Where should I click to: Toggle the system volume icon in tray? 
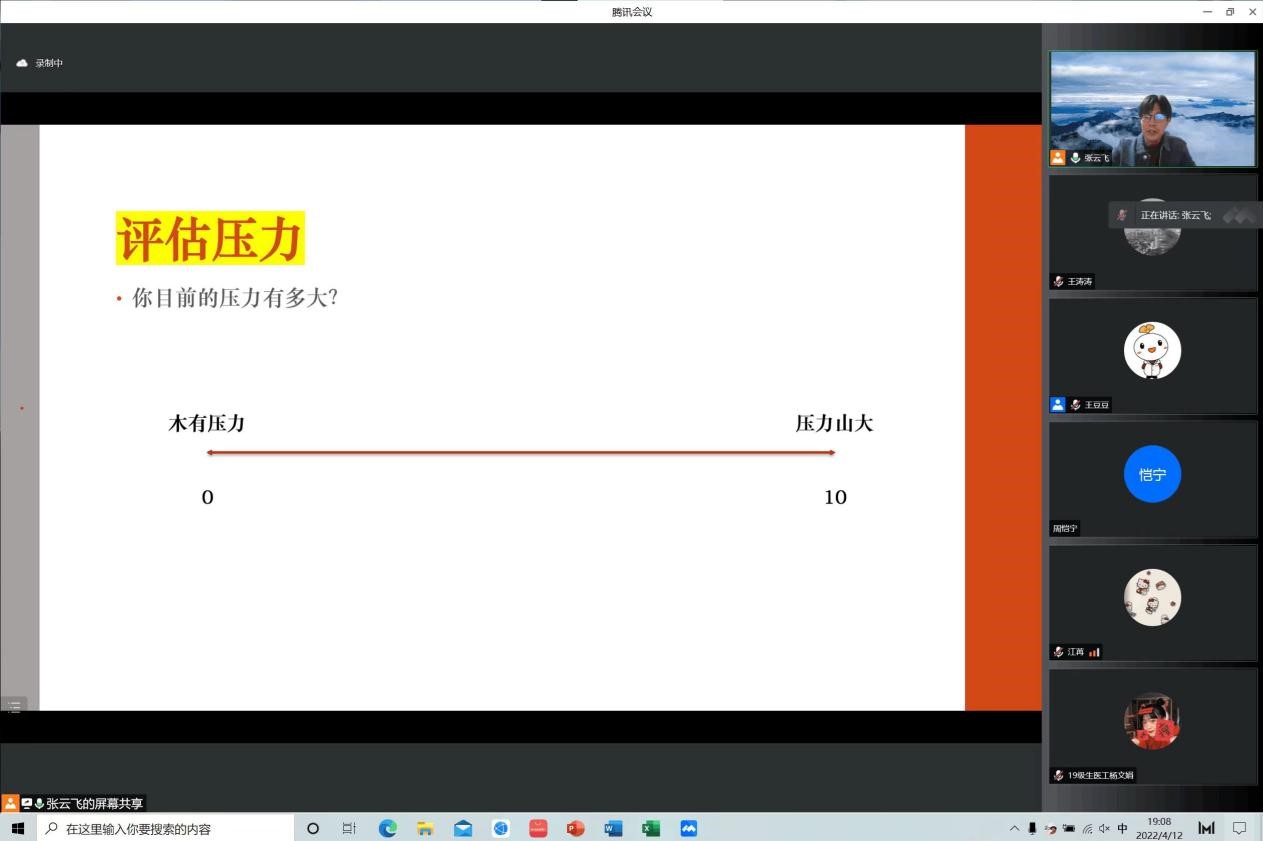pos(1104,828)
